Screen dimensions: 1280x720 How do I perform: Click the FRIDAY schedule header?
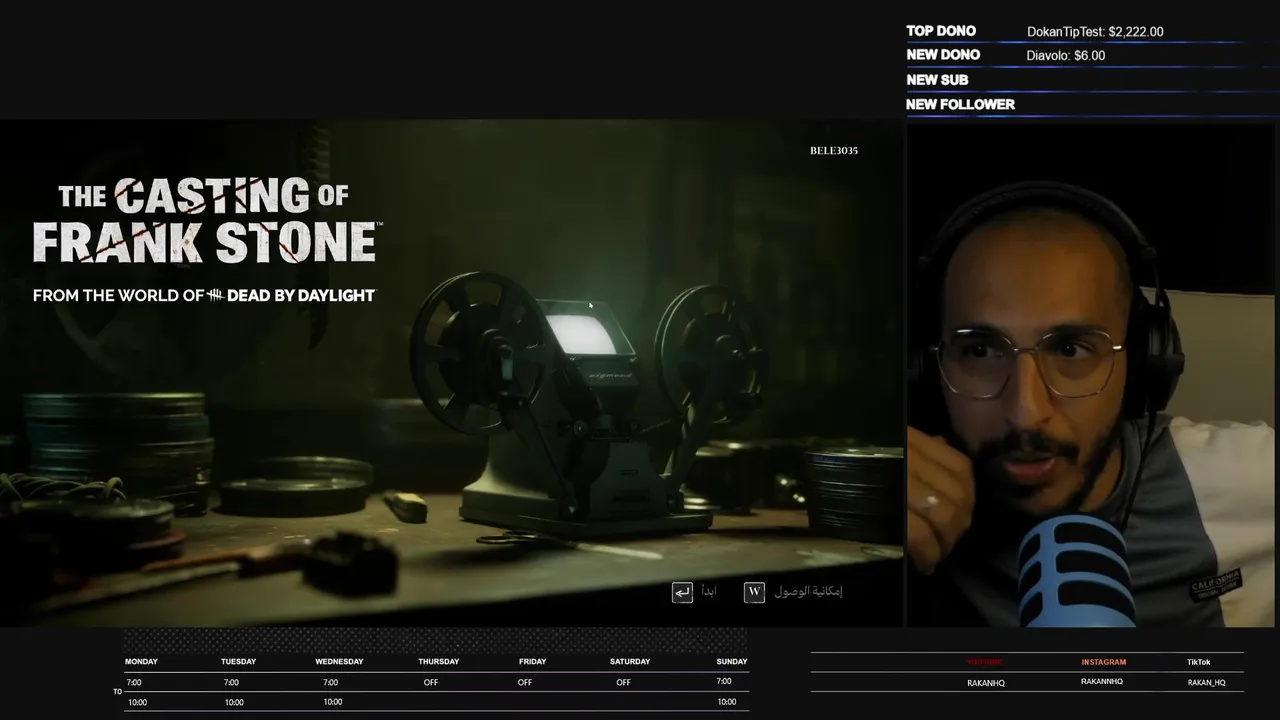(532, 661)
